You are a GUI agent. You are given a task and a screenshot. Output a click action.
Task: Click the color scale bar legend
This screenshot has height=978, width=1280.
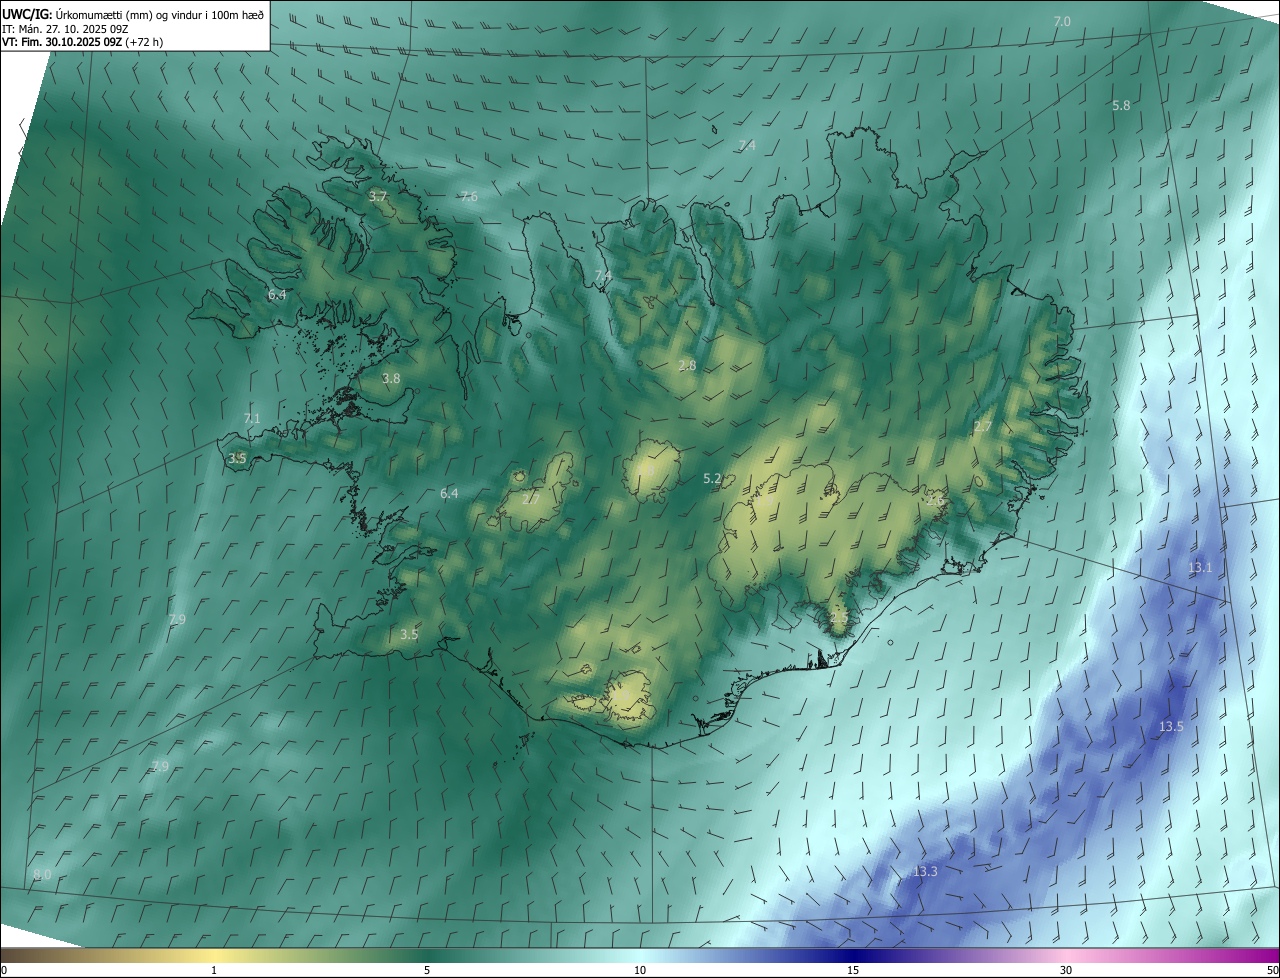tap(640, 955)
